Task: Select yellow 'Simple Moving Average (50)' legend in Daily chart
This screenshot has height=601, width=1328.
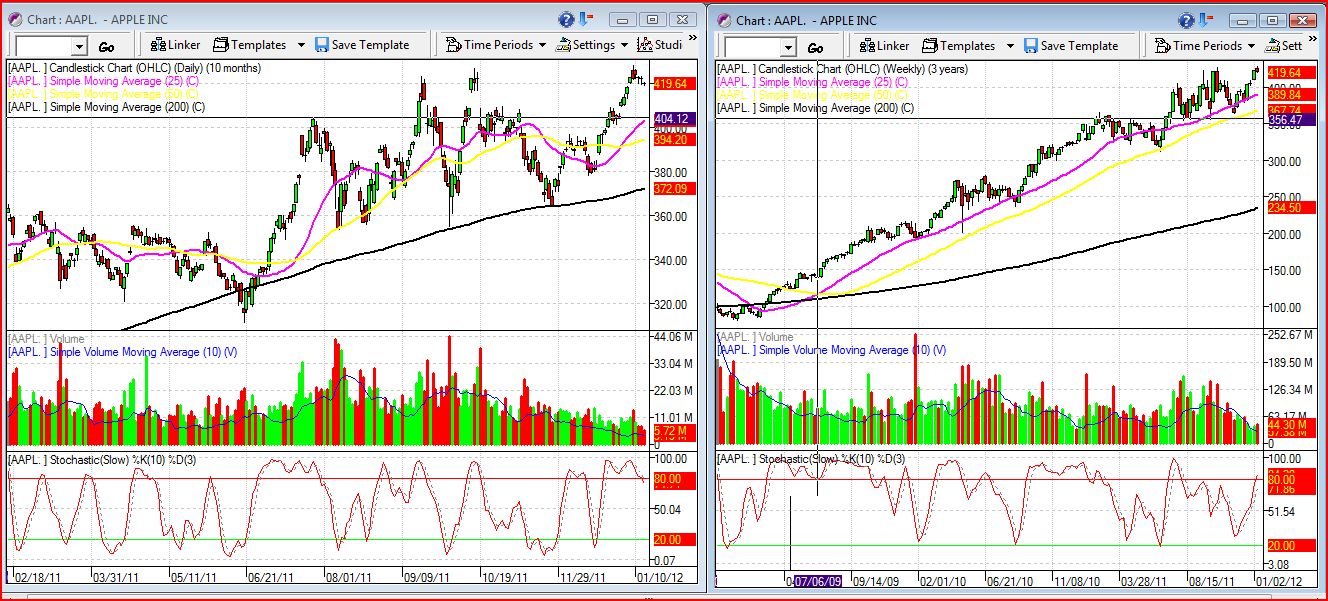Action: (x=105, y=94)
